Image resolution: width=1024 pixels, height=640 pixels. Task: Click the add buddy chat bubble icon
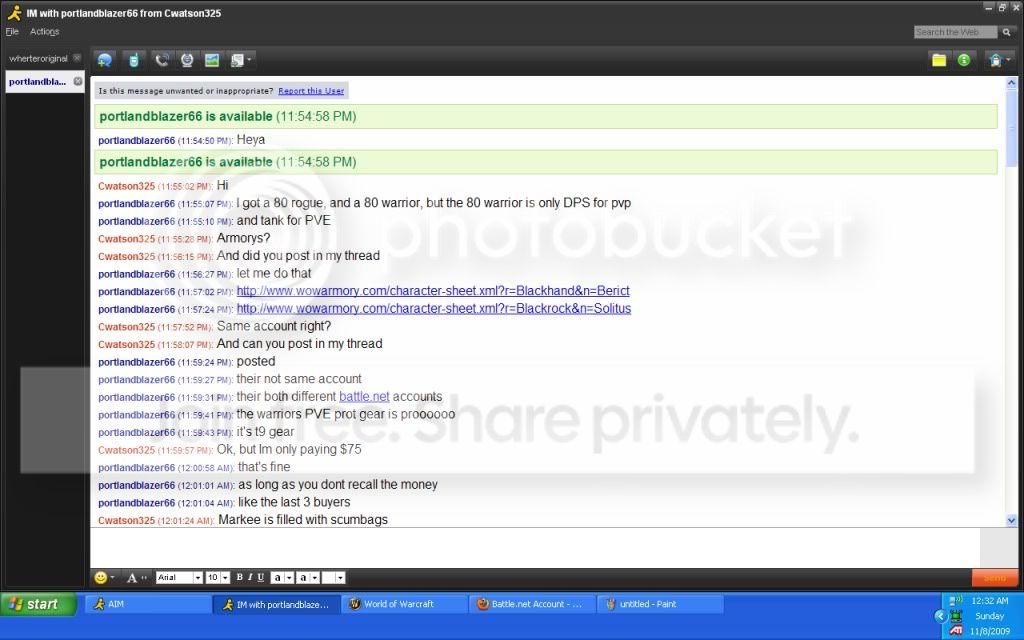[x=104, y=60]
